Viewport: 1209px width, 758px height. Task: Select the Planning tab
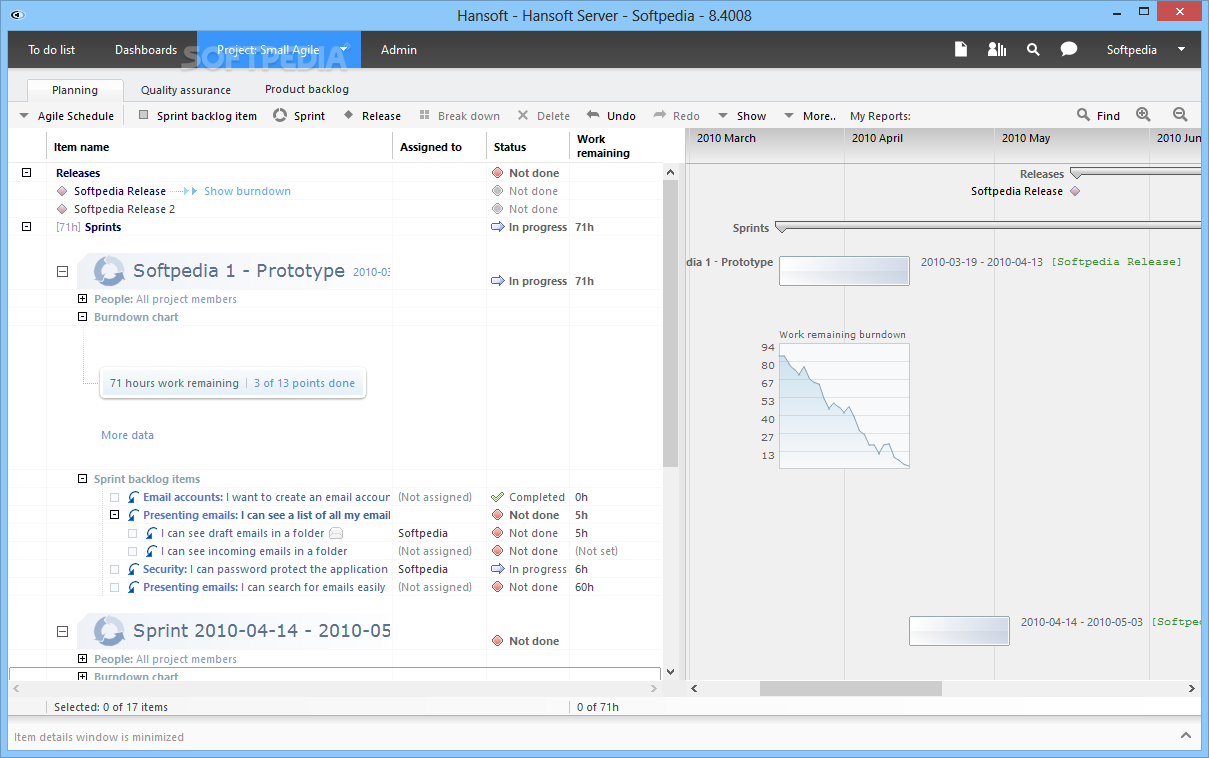pyautogui.click(x=75, y=90)
